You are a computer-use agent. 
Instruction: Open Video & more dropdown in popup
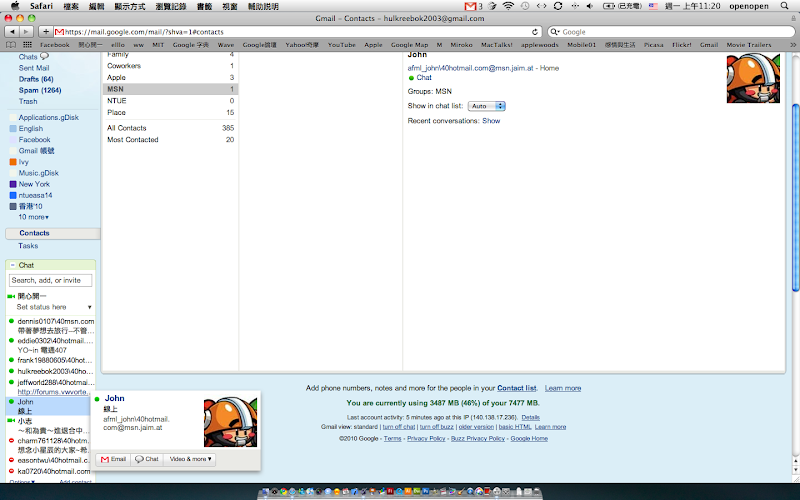click(x=190, y=459)
